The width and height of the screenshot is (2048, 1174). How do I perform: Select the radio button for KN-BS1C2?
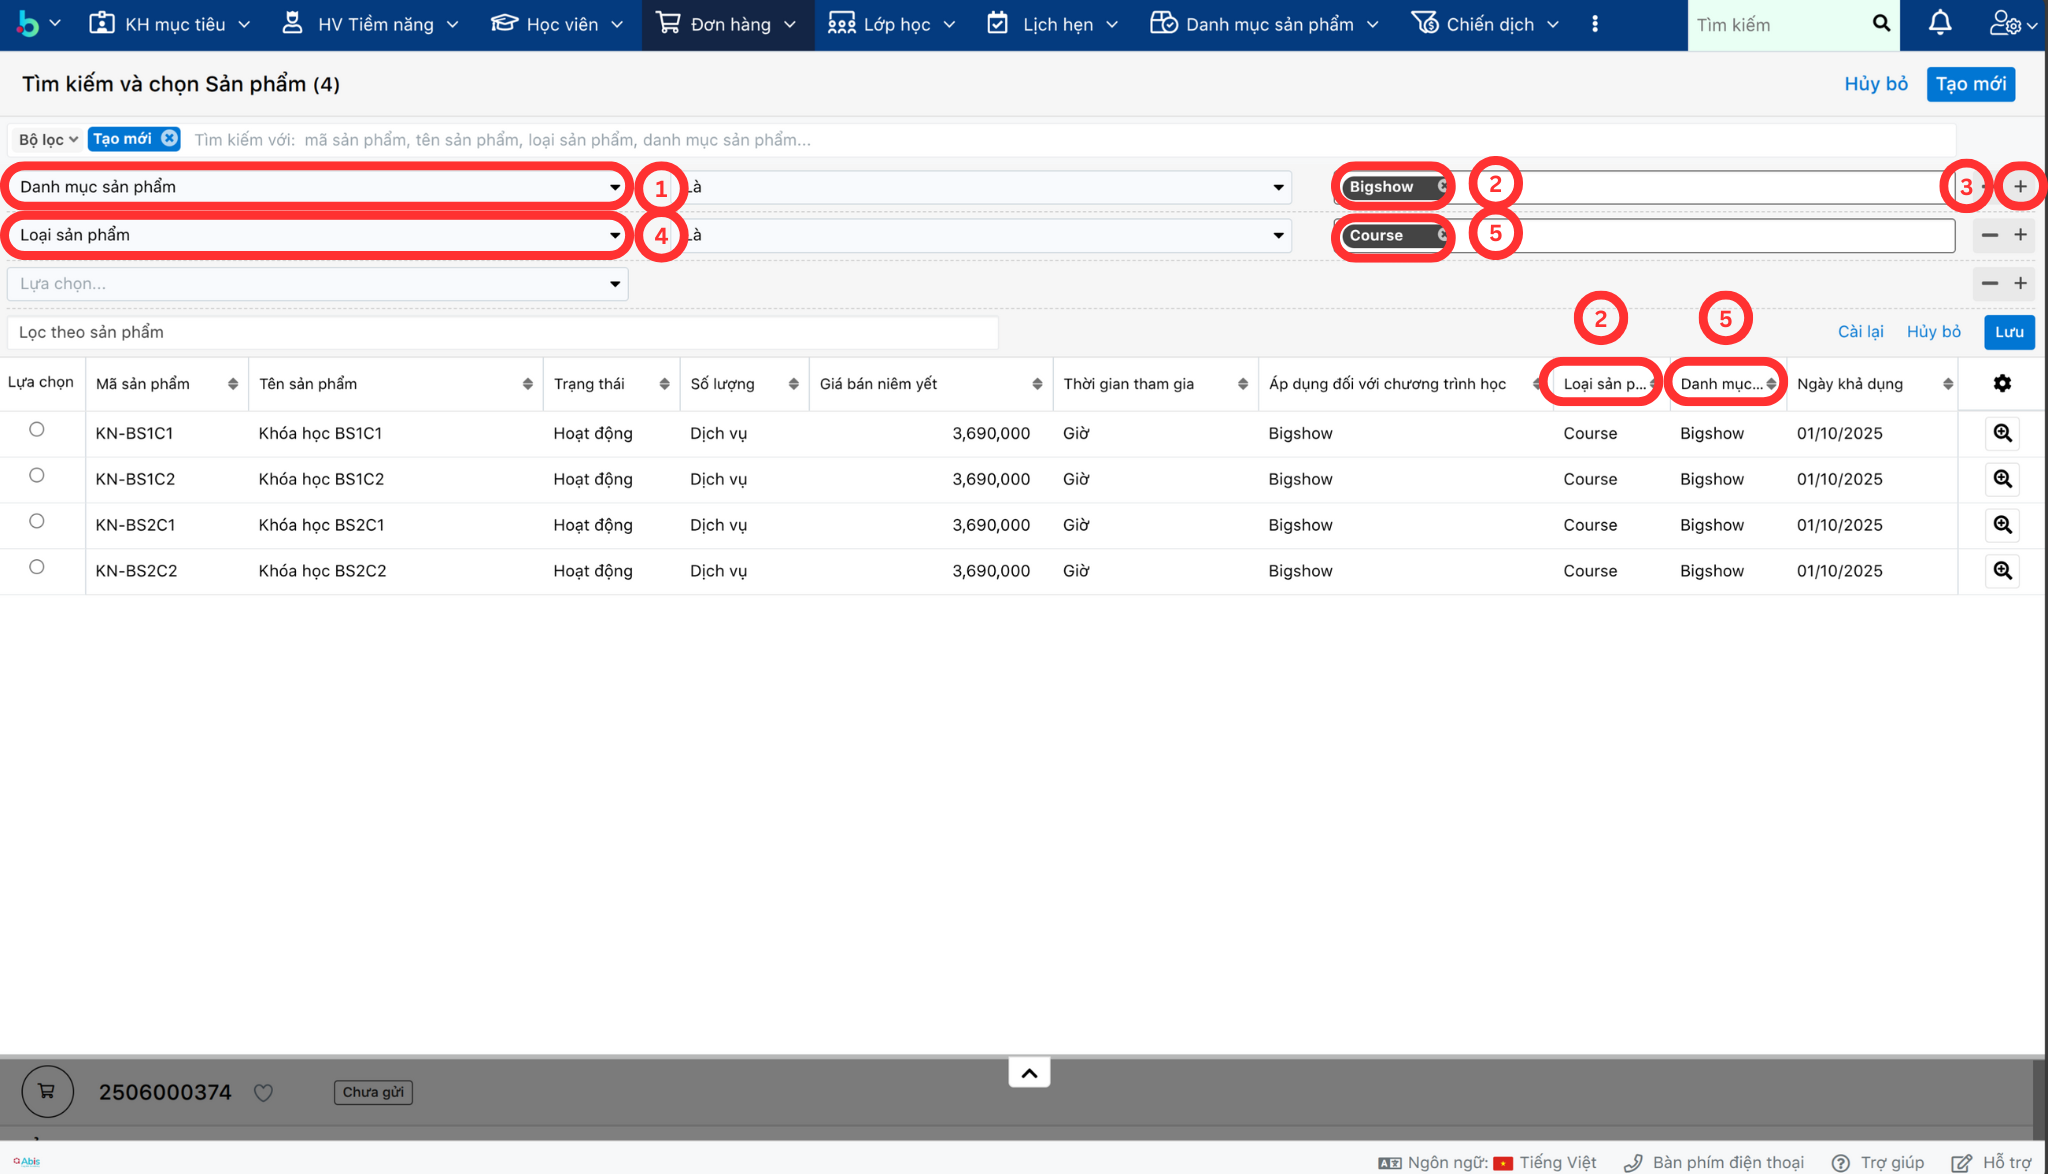pos(37,475)
